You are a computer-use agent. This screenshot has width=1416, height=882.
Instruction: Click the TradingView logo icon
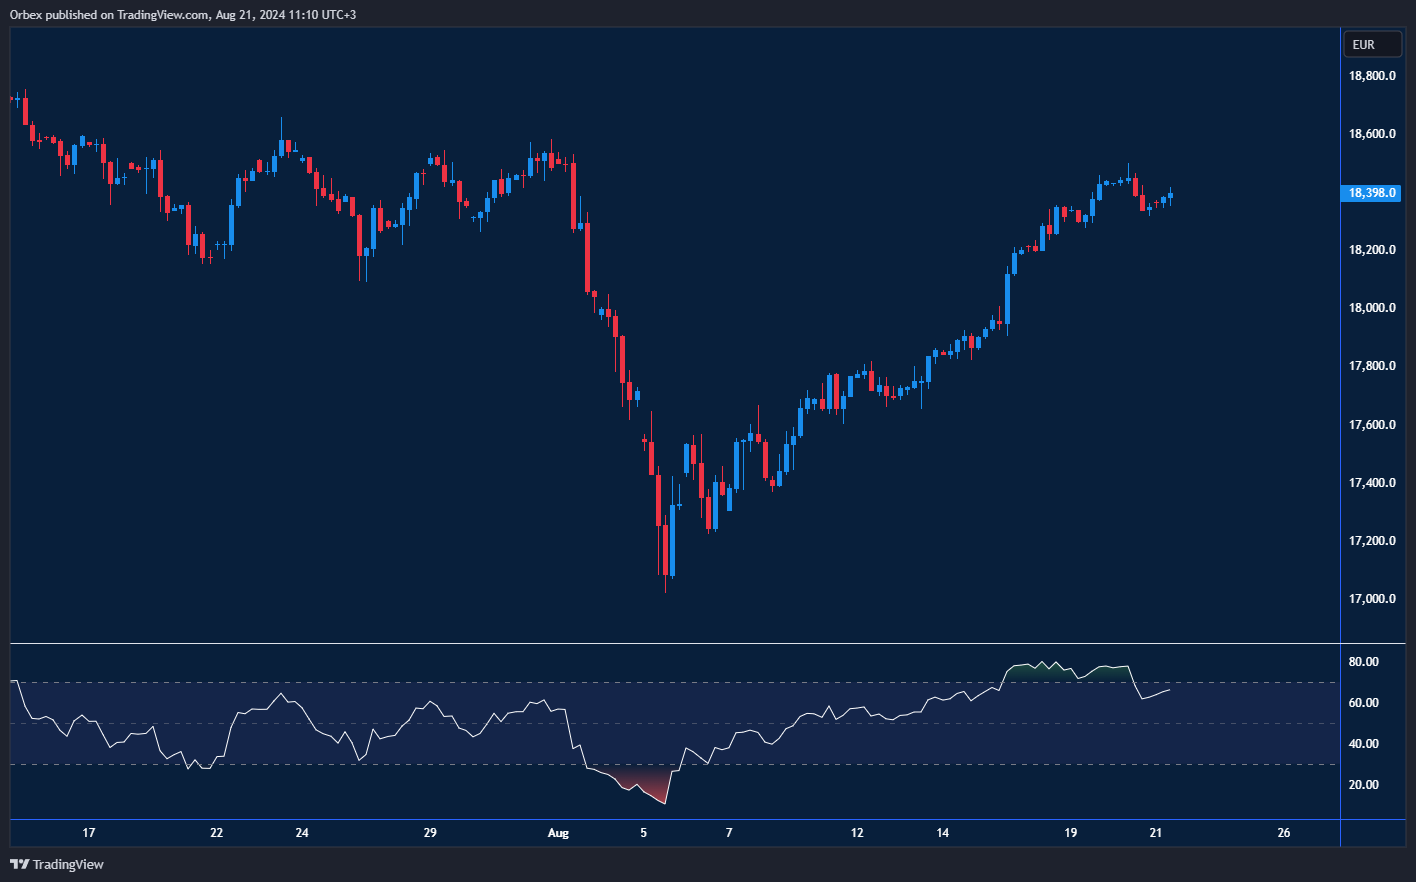(19, 864)
